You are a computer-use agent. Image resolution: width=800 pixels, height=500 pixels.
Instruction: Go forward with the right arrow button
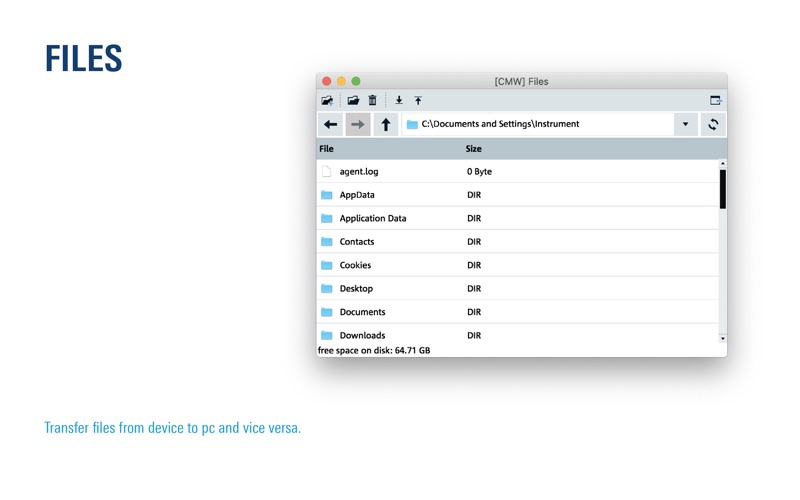(358, 124)
